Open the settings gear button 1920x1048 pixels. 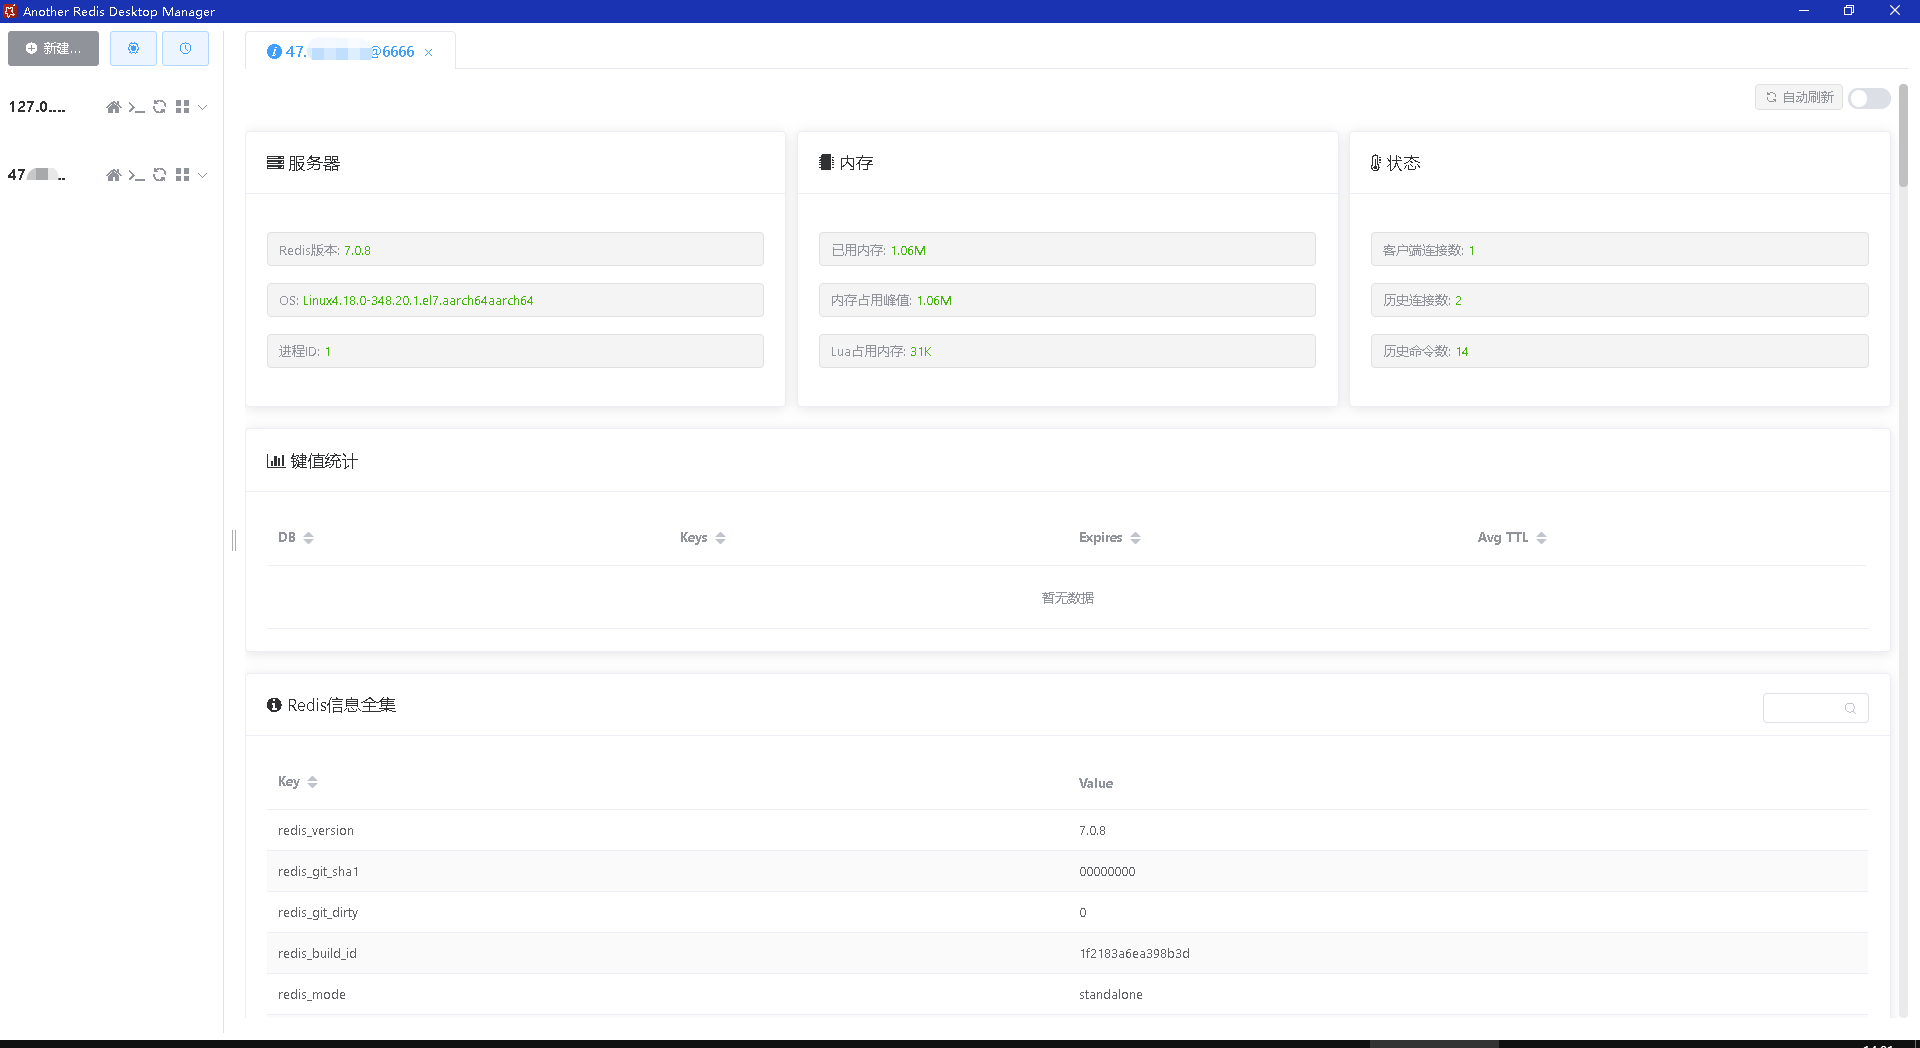[133, 48]
